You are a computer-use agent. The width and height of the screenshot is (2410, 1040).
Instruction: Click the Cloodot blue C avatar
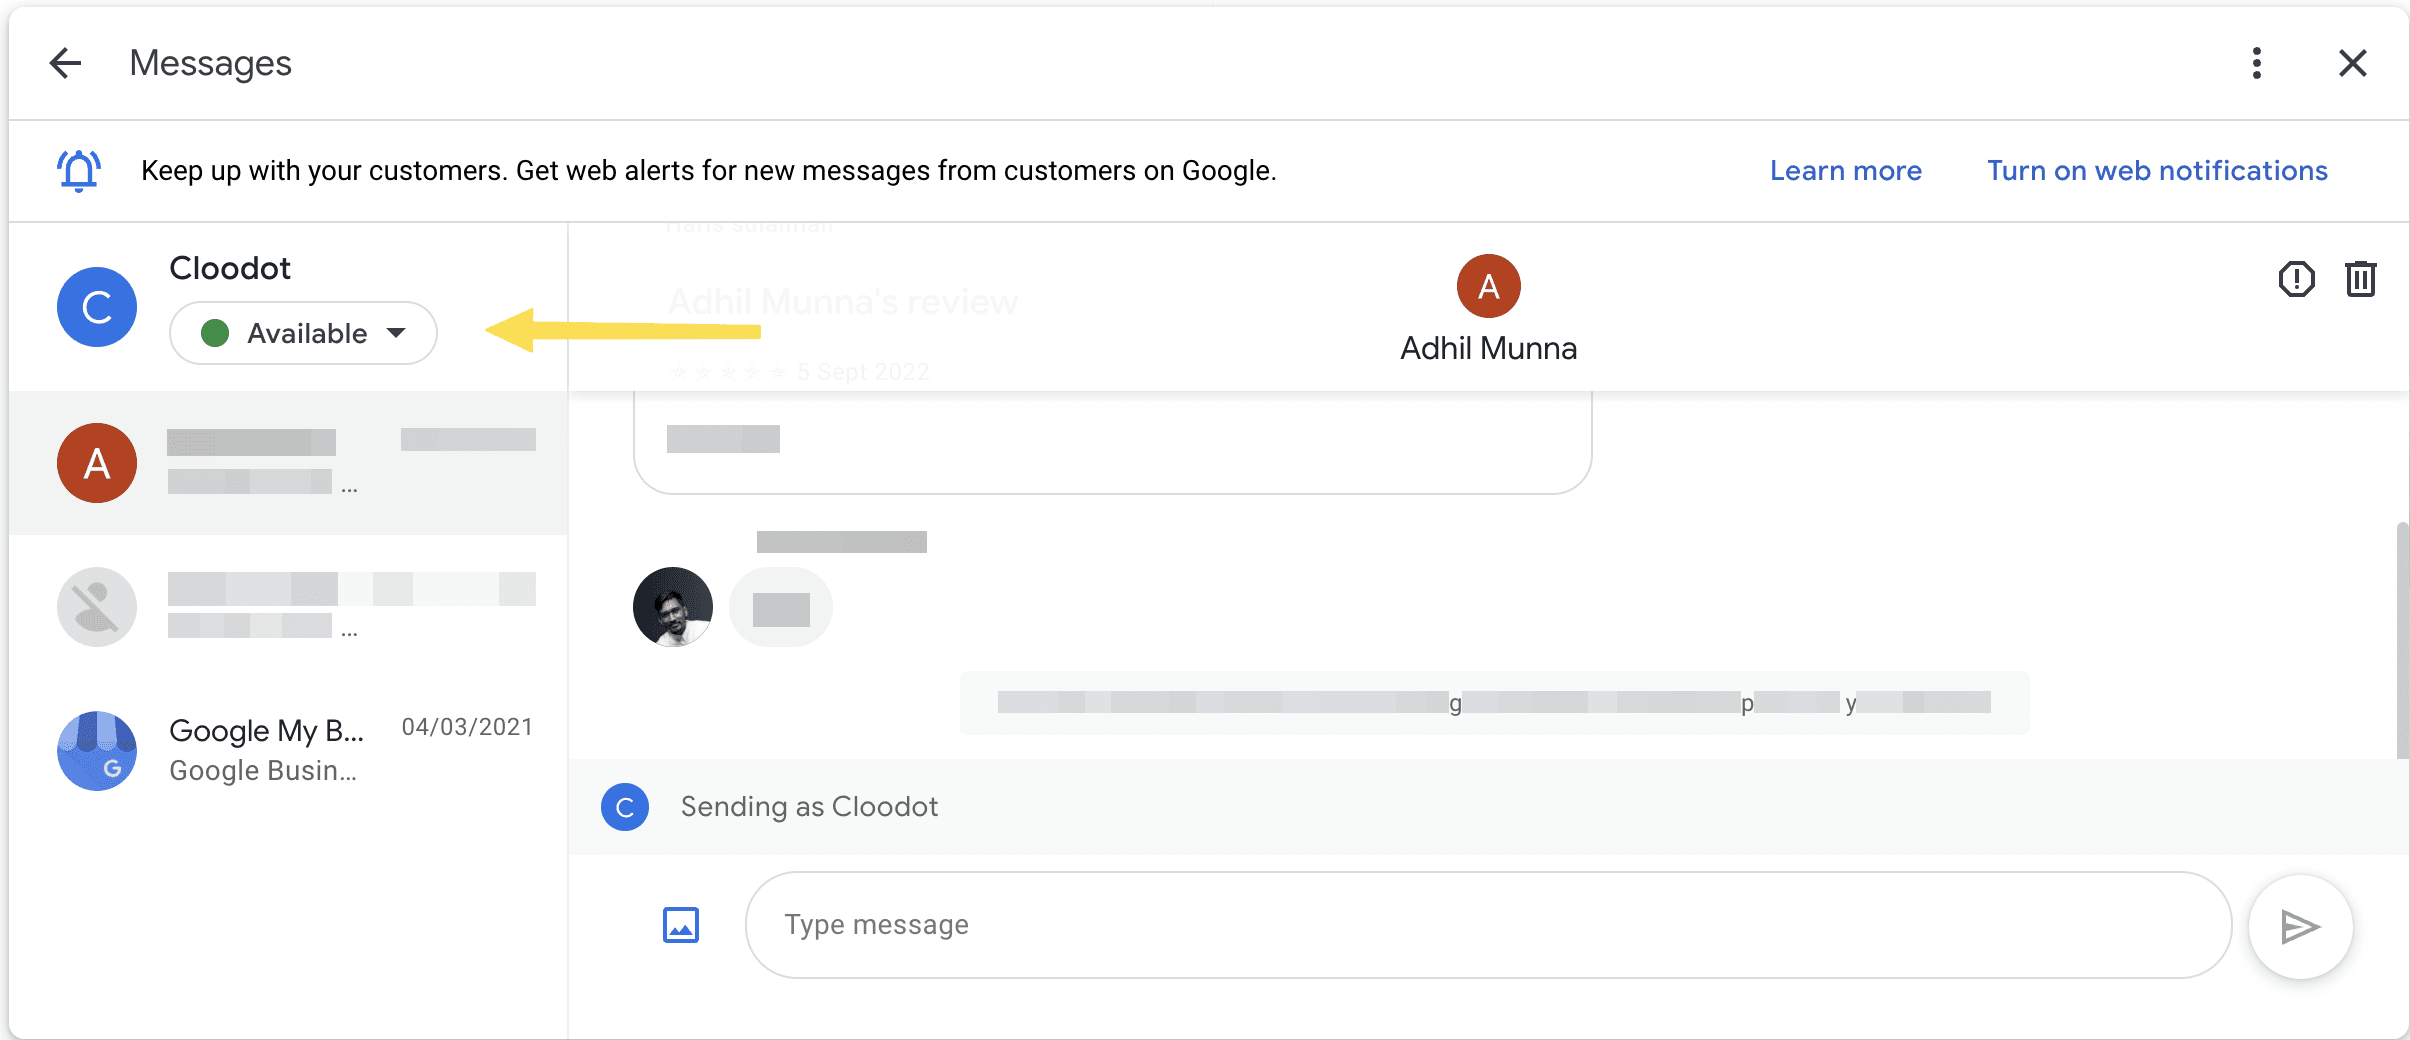pyautogui.click(x=97, y=307)
